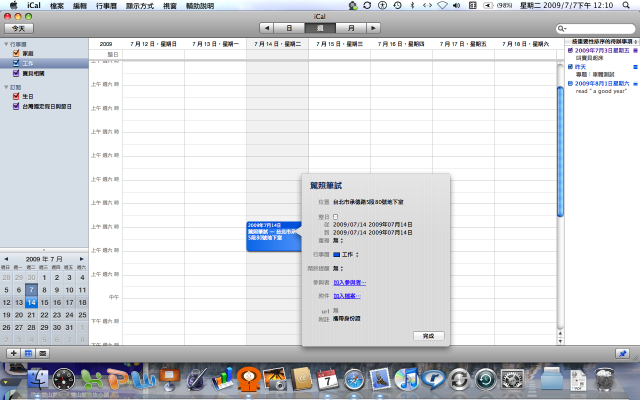Check the 整日 all-day checkbox in popup
Viewport: 640px width, 400px height.
point(336,217)
